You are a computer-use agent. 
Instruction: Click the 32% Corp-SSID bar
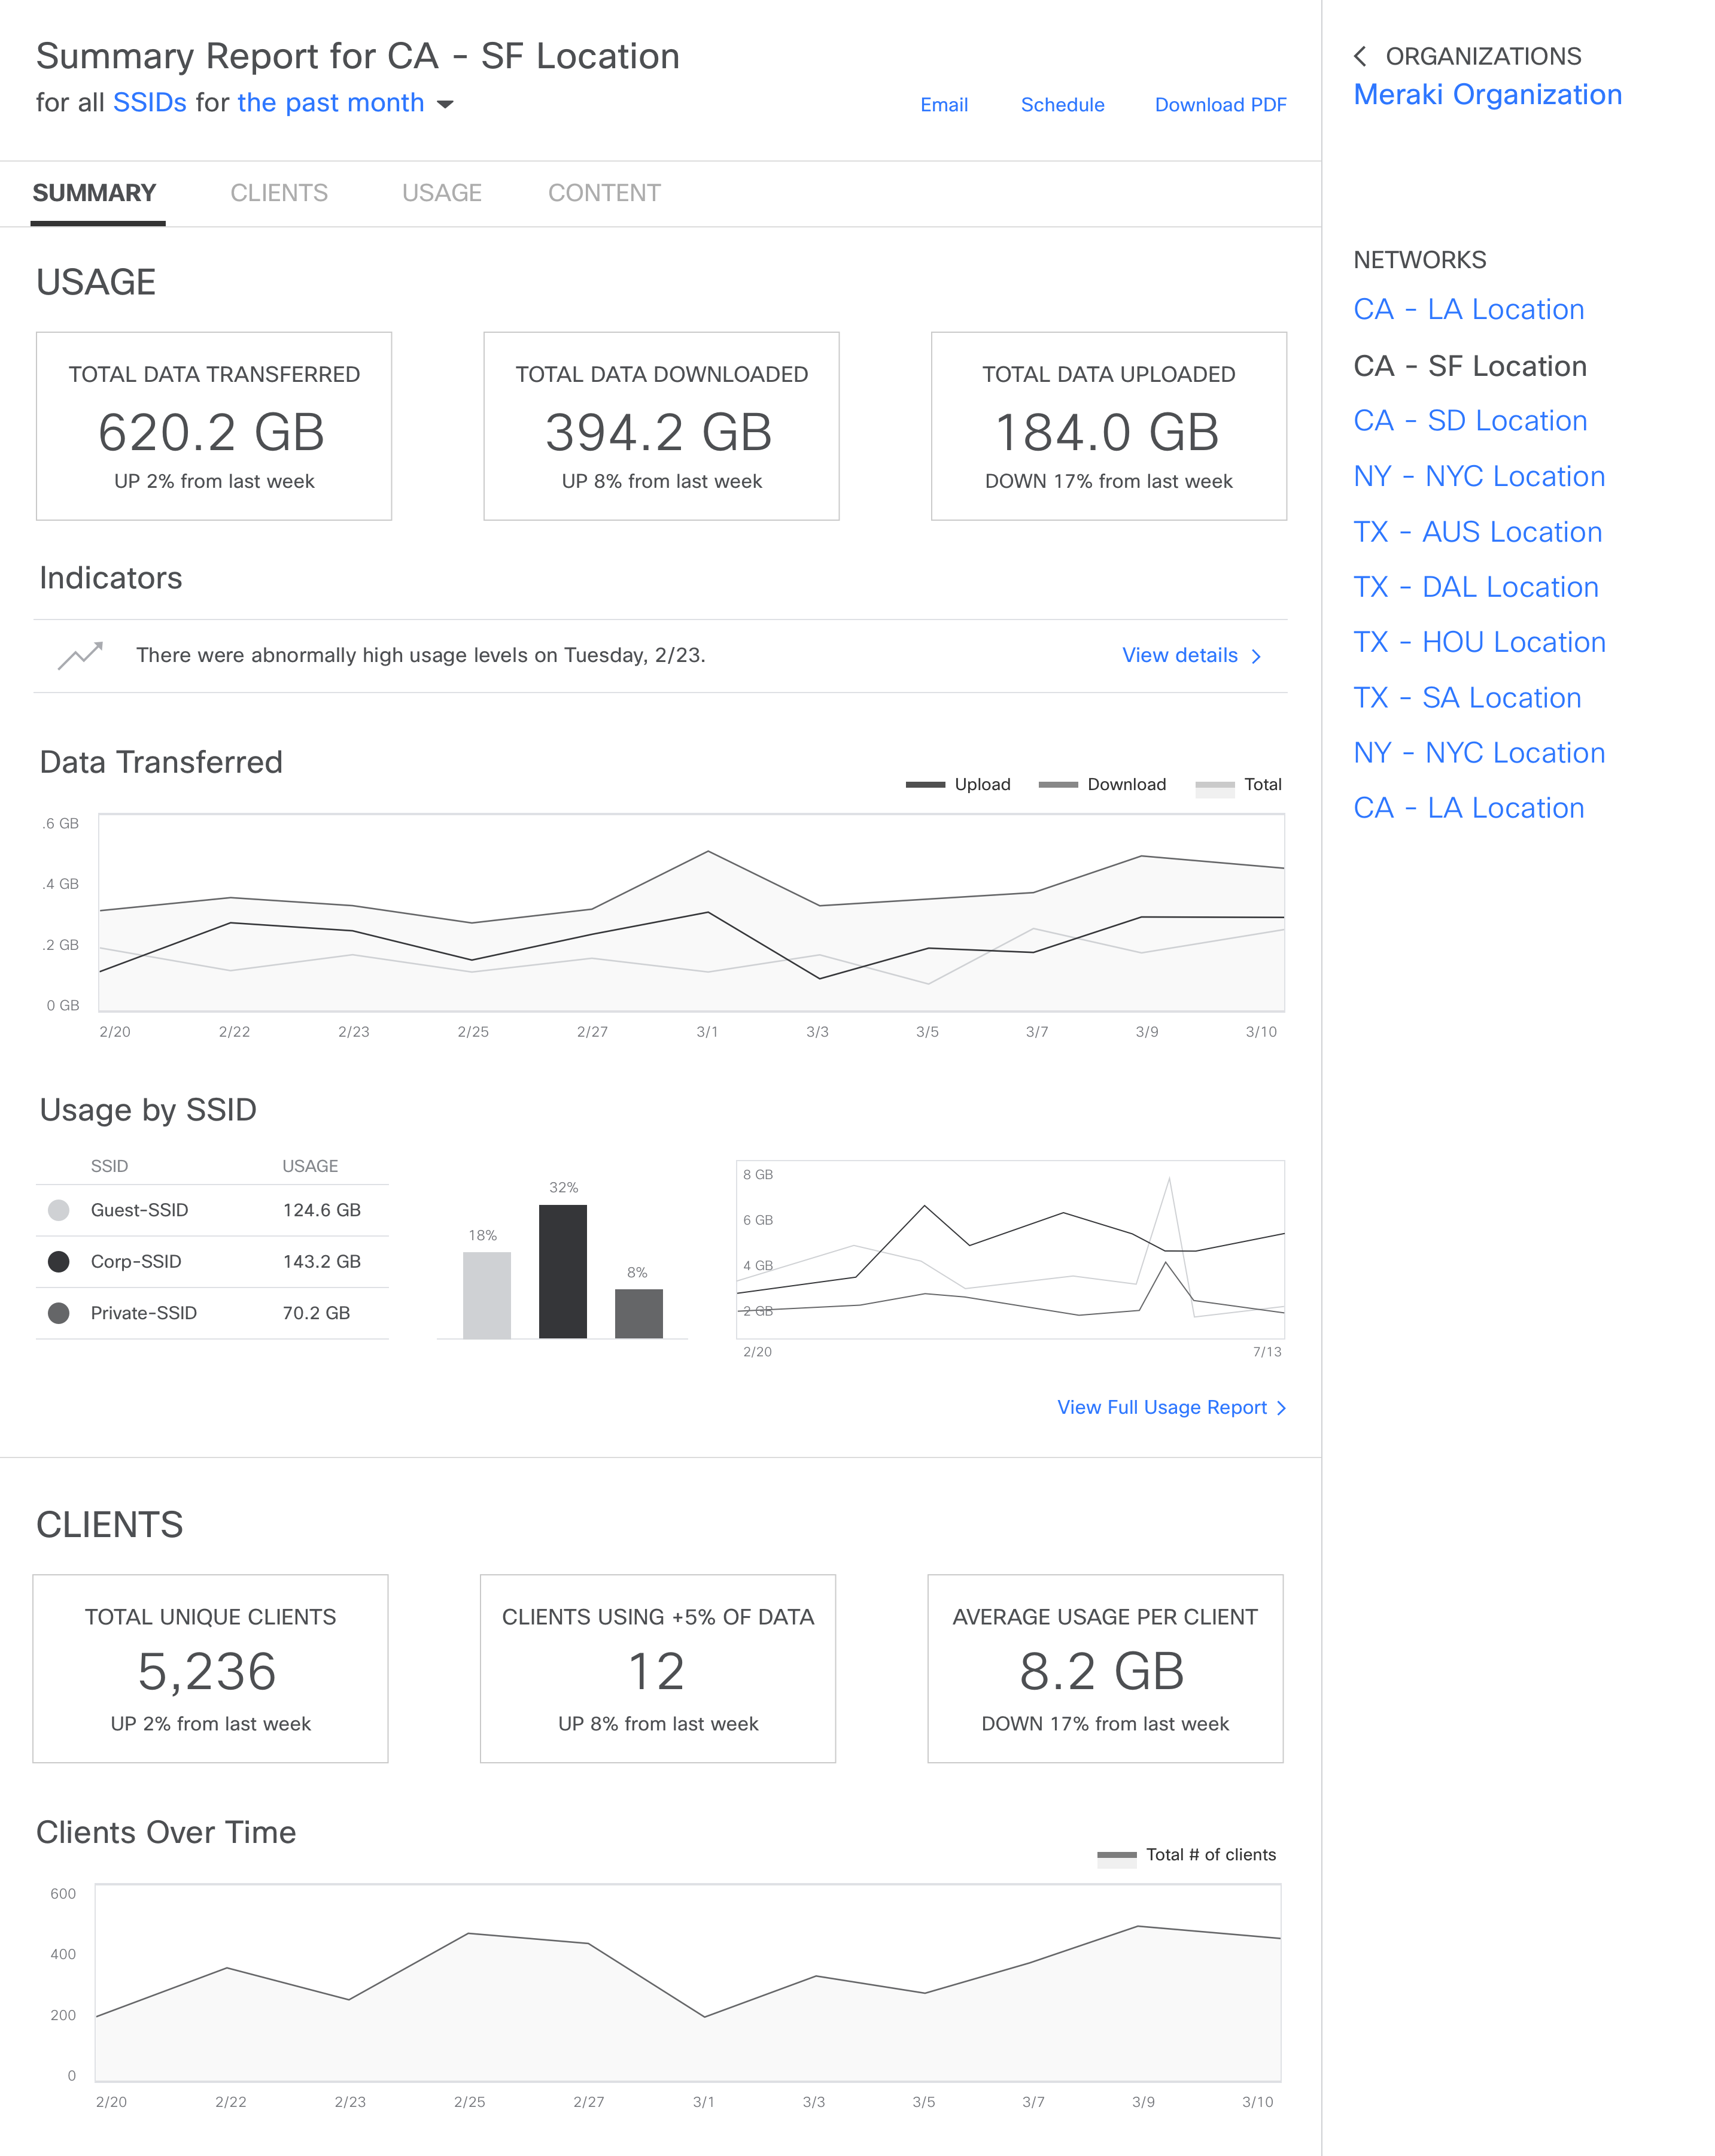[563, 1271]
